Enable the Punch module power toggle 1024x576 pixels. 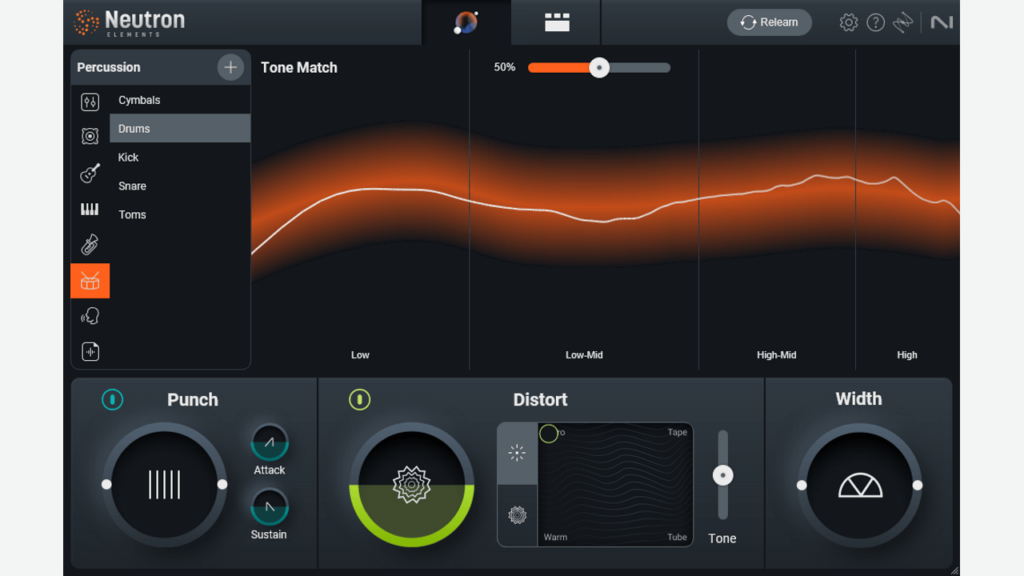coord(113,399)
